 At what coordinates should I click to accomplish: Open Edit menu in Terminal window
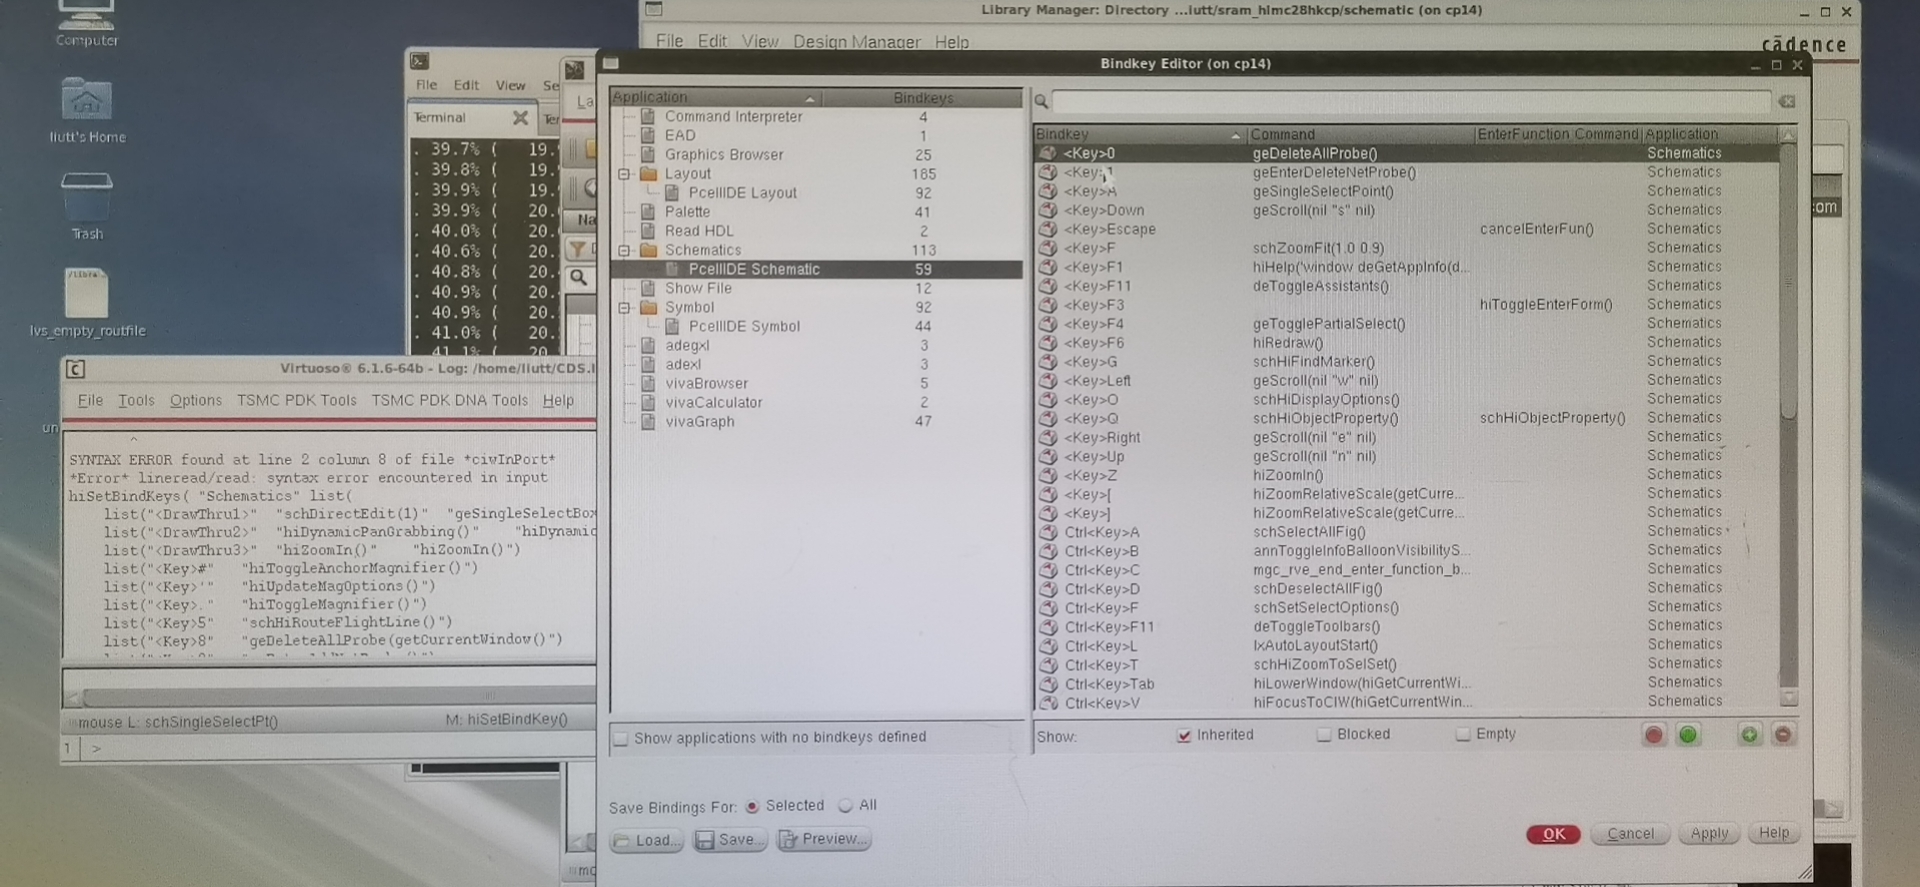pos(466,85)
